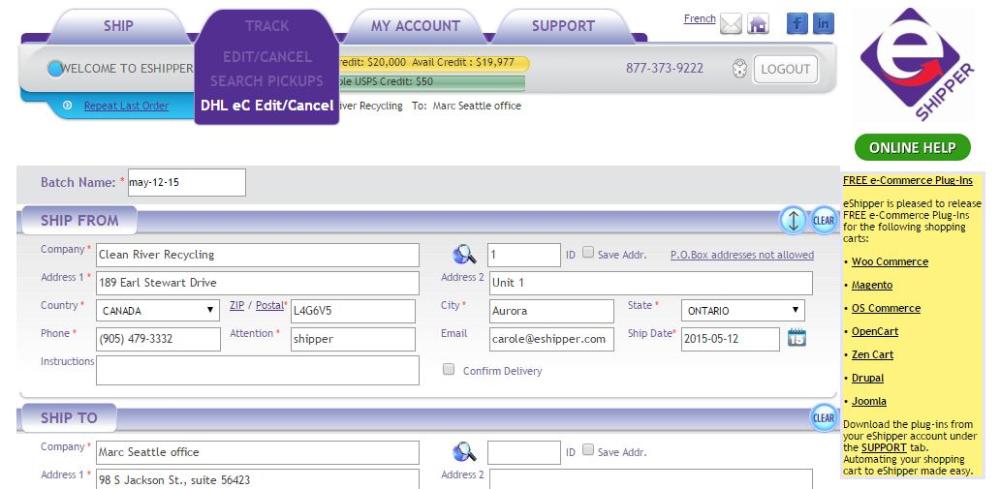Image resolution: width=1000 pixels, height=489 pixels.
Task: Click the swap addresses arrow icon in Ship From
Action: [x=793, y=221]
